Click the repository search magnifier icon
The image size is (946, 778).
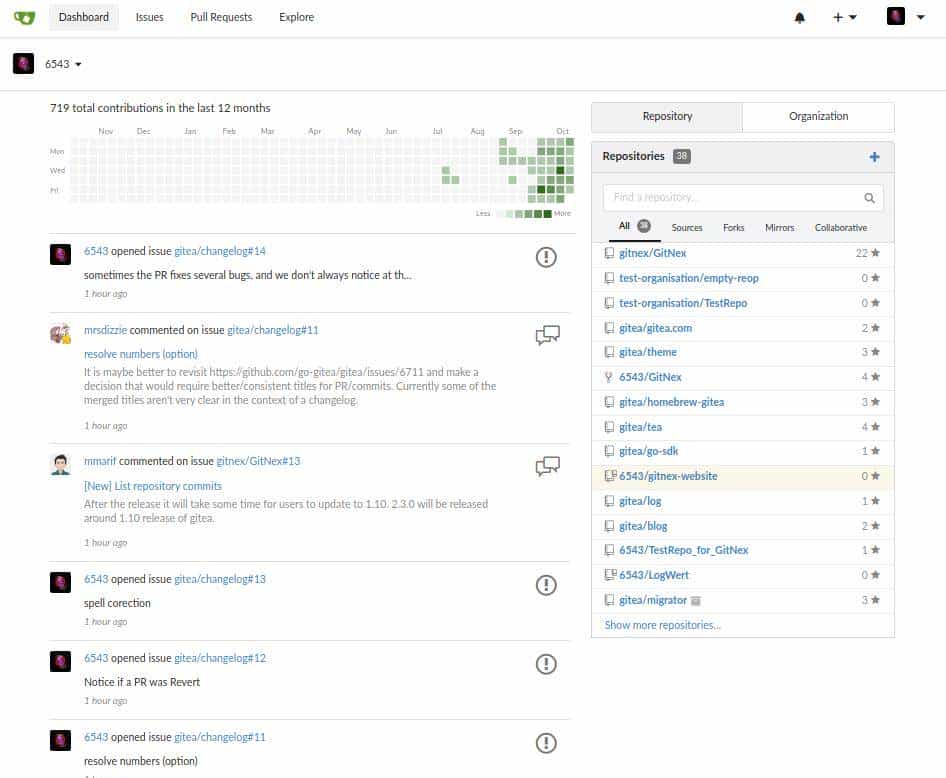(x=869, y=197)
